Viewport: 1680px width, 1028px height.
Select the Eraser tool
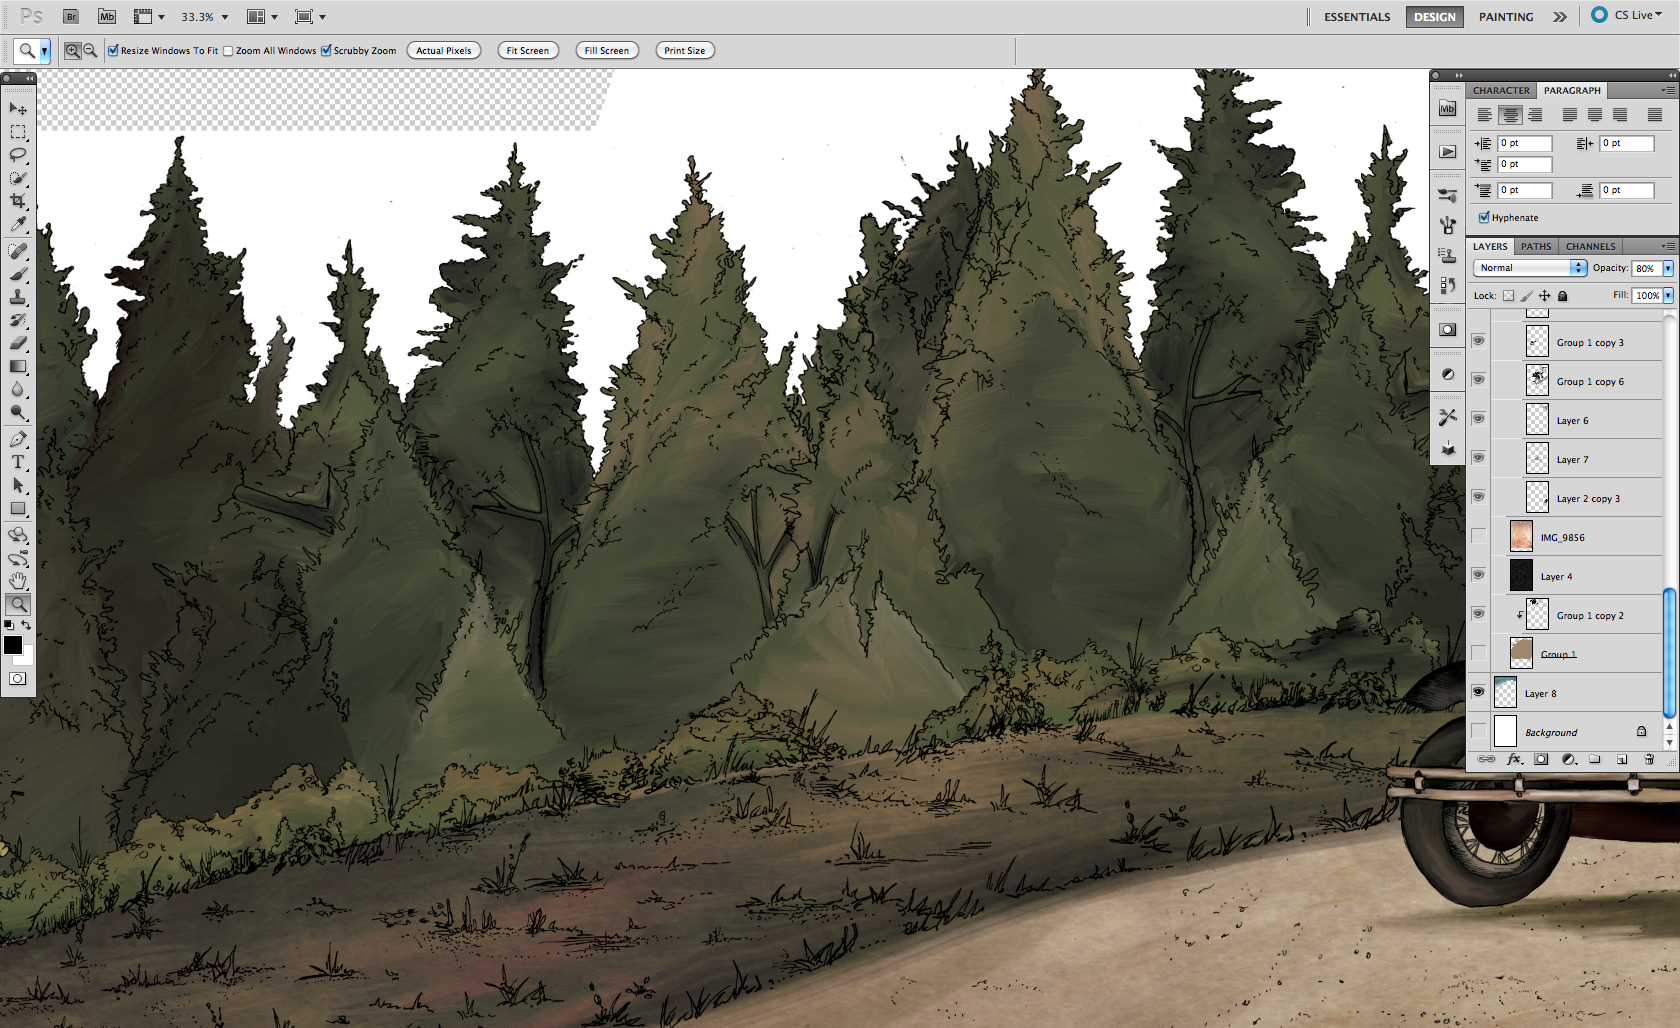(18, 343)
